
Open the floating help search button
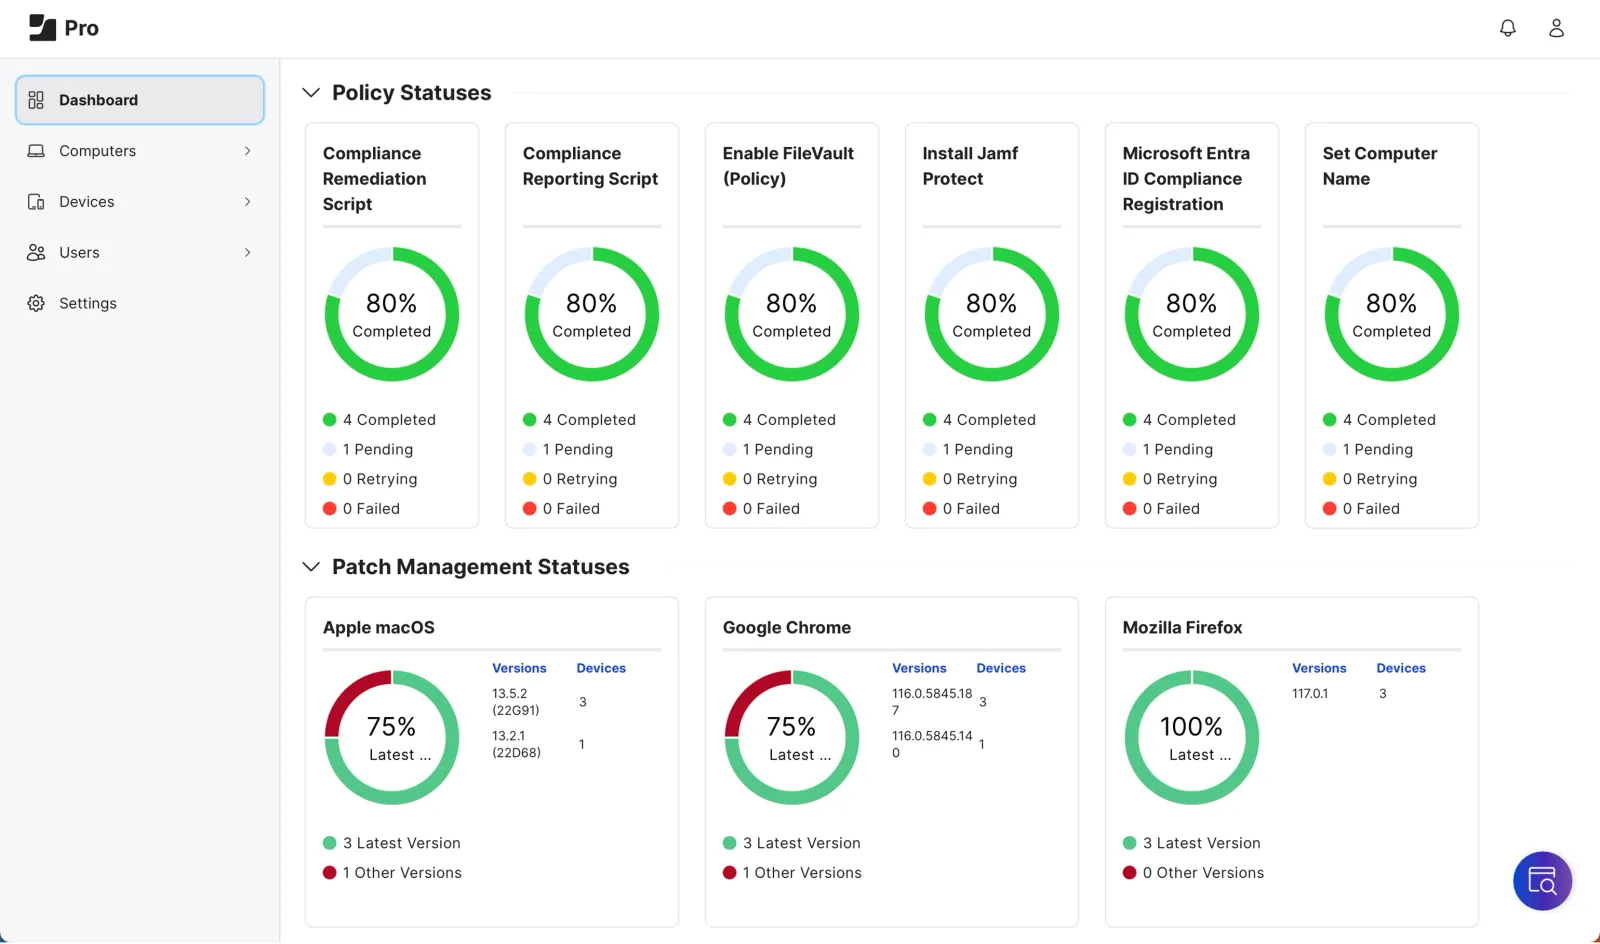point(1542,881)
